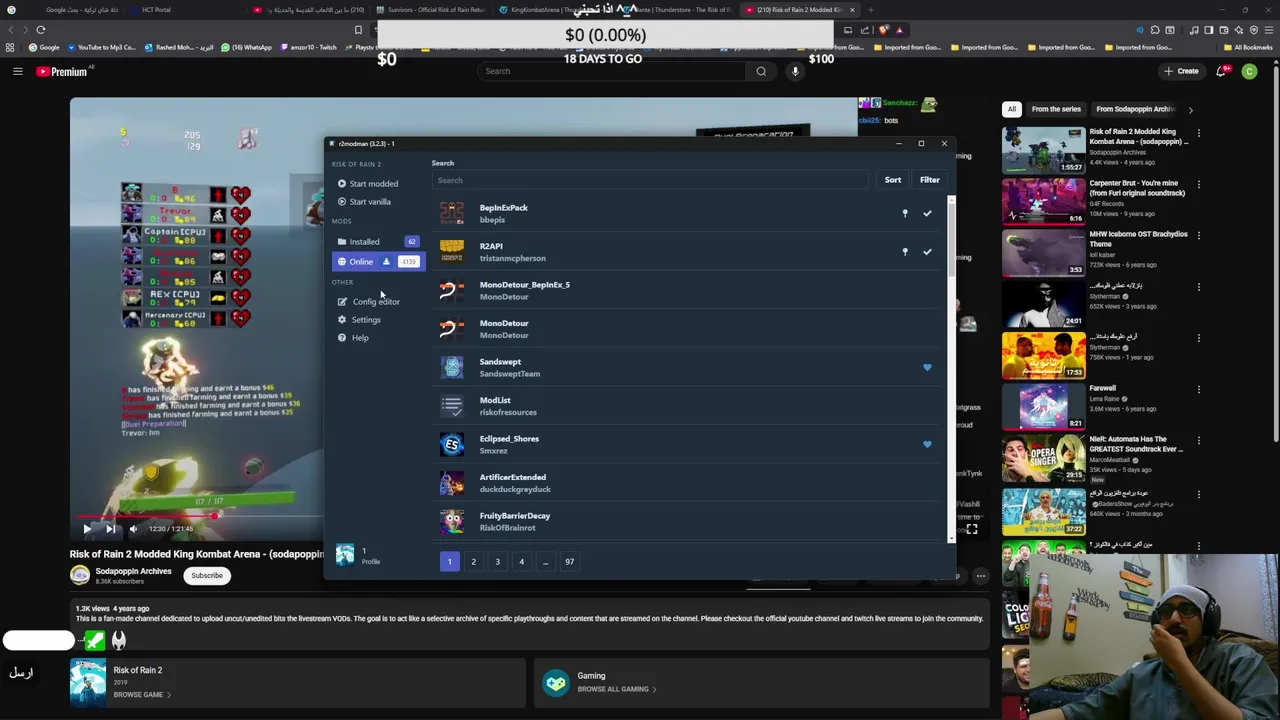This screenshot has height=720, width=1280.
Task: Open the Browse All Gaming link
Action: [x=616, y=689]
